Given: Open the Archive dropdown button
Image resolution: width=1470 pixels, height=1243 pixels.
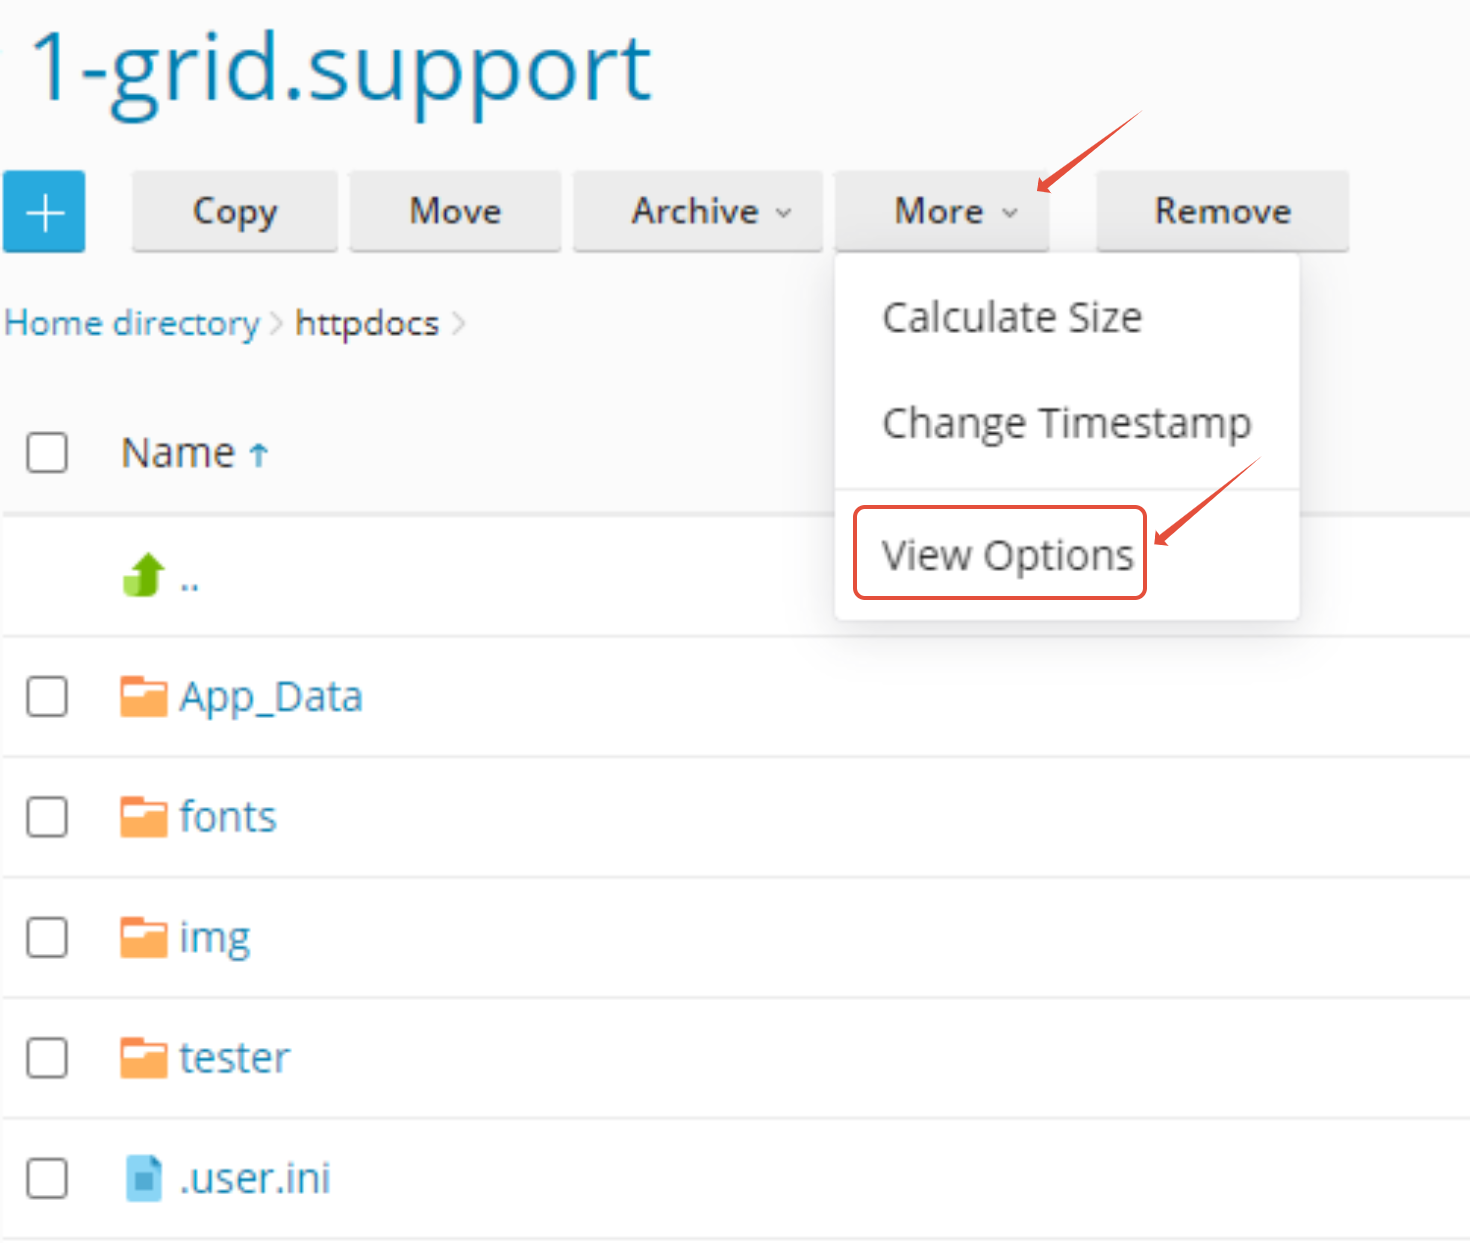Looking at the screenshot, I should 697,211.
